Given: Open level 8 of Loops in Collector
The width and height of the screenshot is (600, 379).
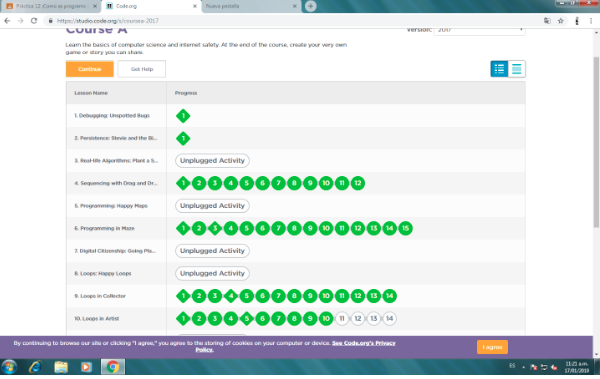Looking at the screenshot, I should [294, 296].
